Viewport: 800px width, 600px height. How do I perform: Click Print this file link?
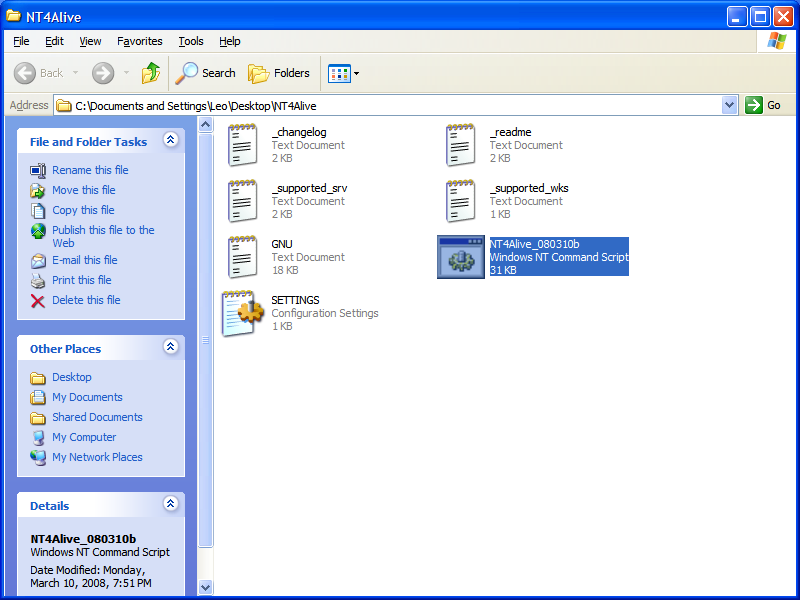pyautogui.click(x=82, y=280)
